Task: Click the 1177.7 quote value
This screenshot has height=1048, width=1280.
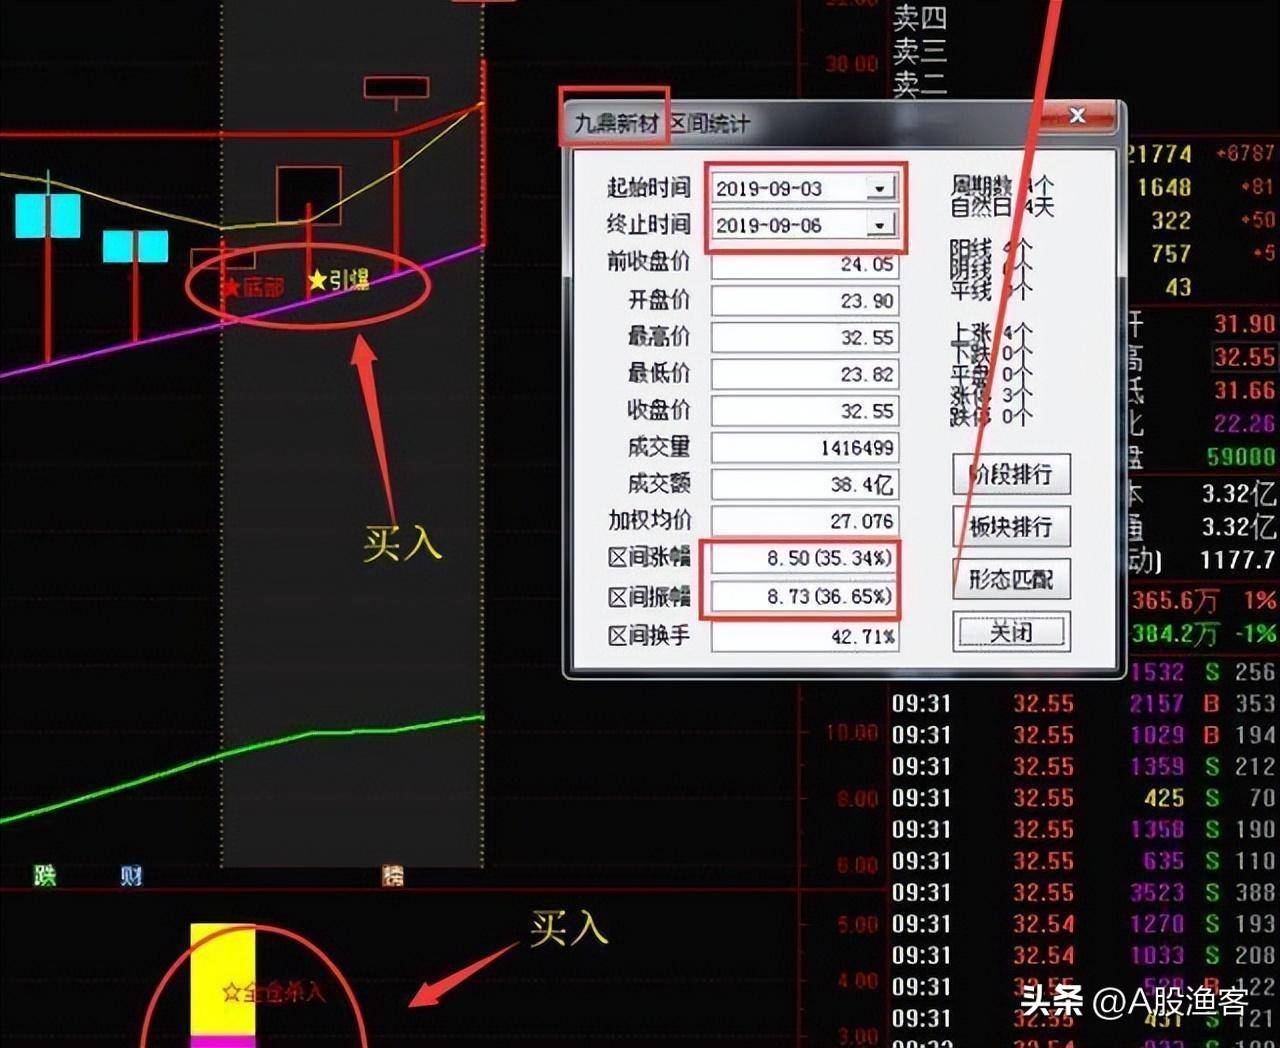Action: tap(1239, 559)
